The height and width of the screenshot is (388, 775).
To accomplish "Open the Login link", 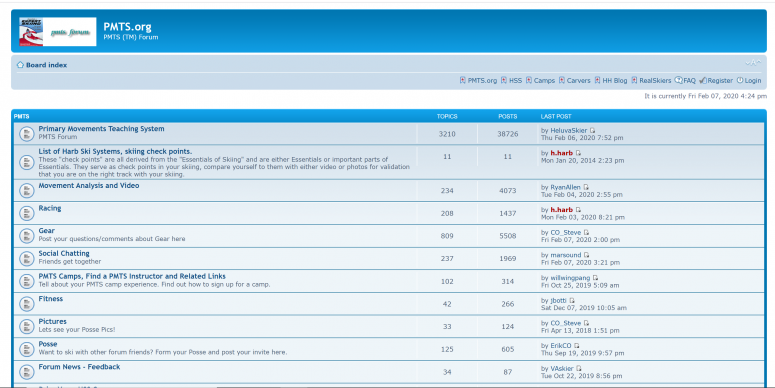I will pos(753,80).
